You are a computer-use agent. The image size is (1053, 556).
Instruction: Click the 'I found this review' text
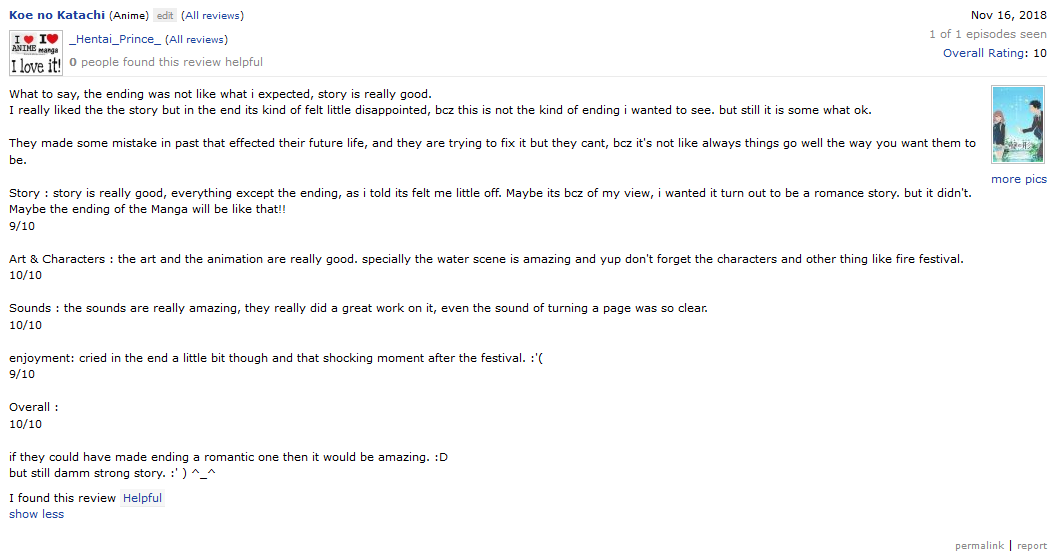click(63, 498)
